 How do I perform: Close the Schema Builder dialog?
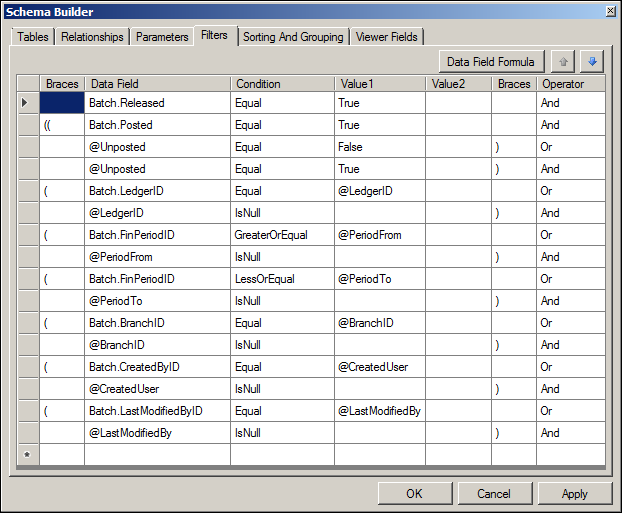610,10
